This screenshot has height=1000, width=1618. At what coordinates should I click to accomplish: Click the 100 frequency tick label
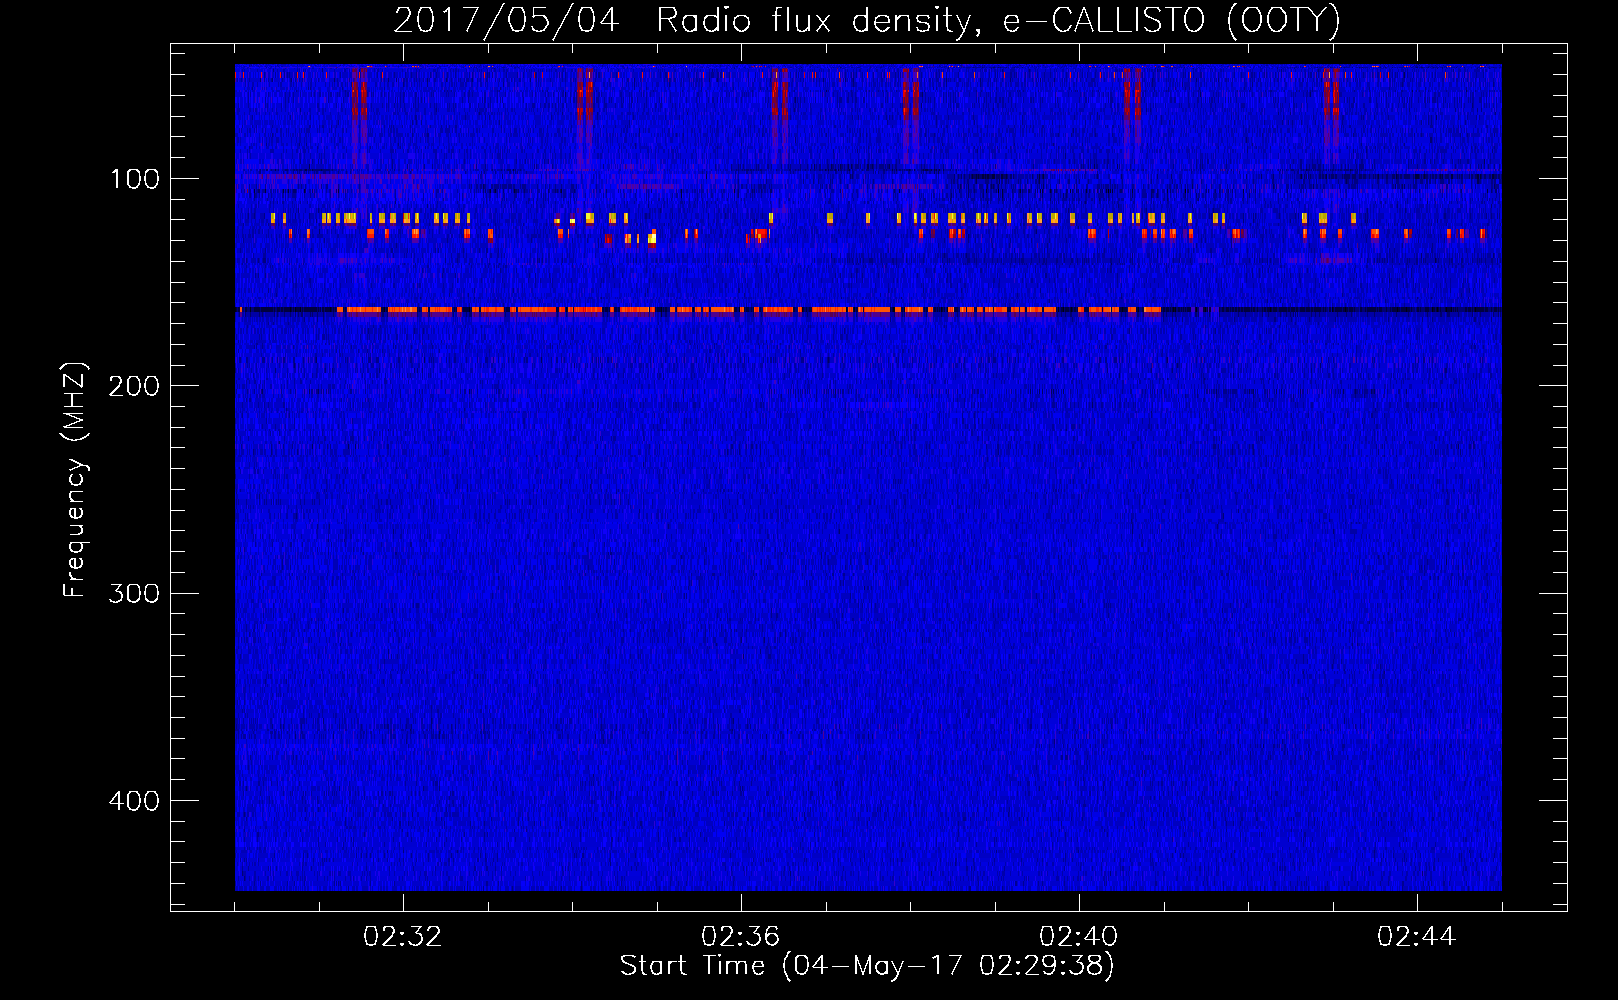tap(135, 179)
